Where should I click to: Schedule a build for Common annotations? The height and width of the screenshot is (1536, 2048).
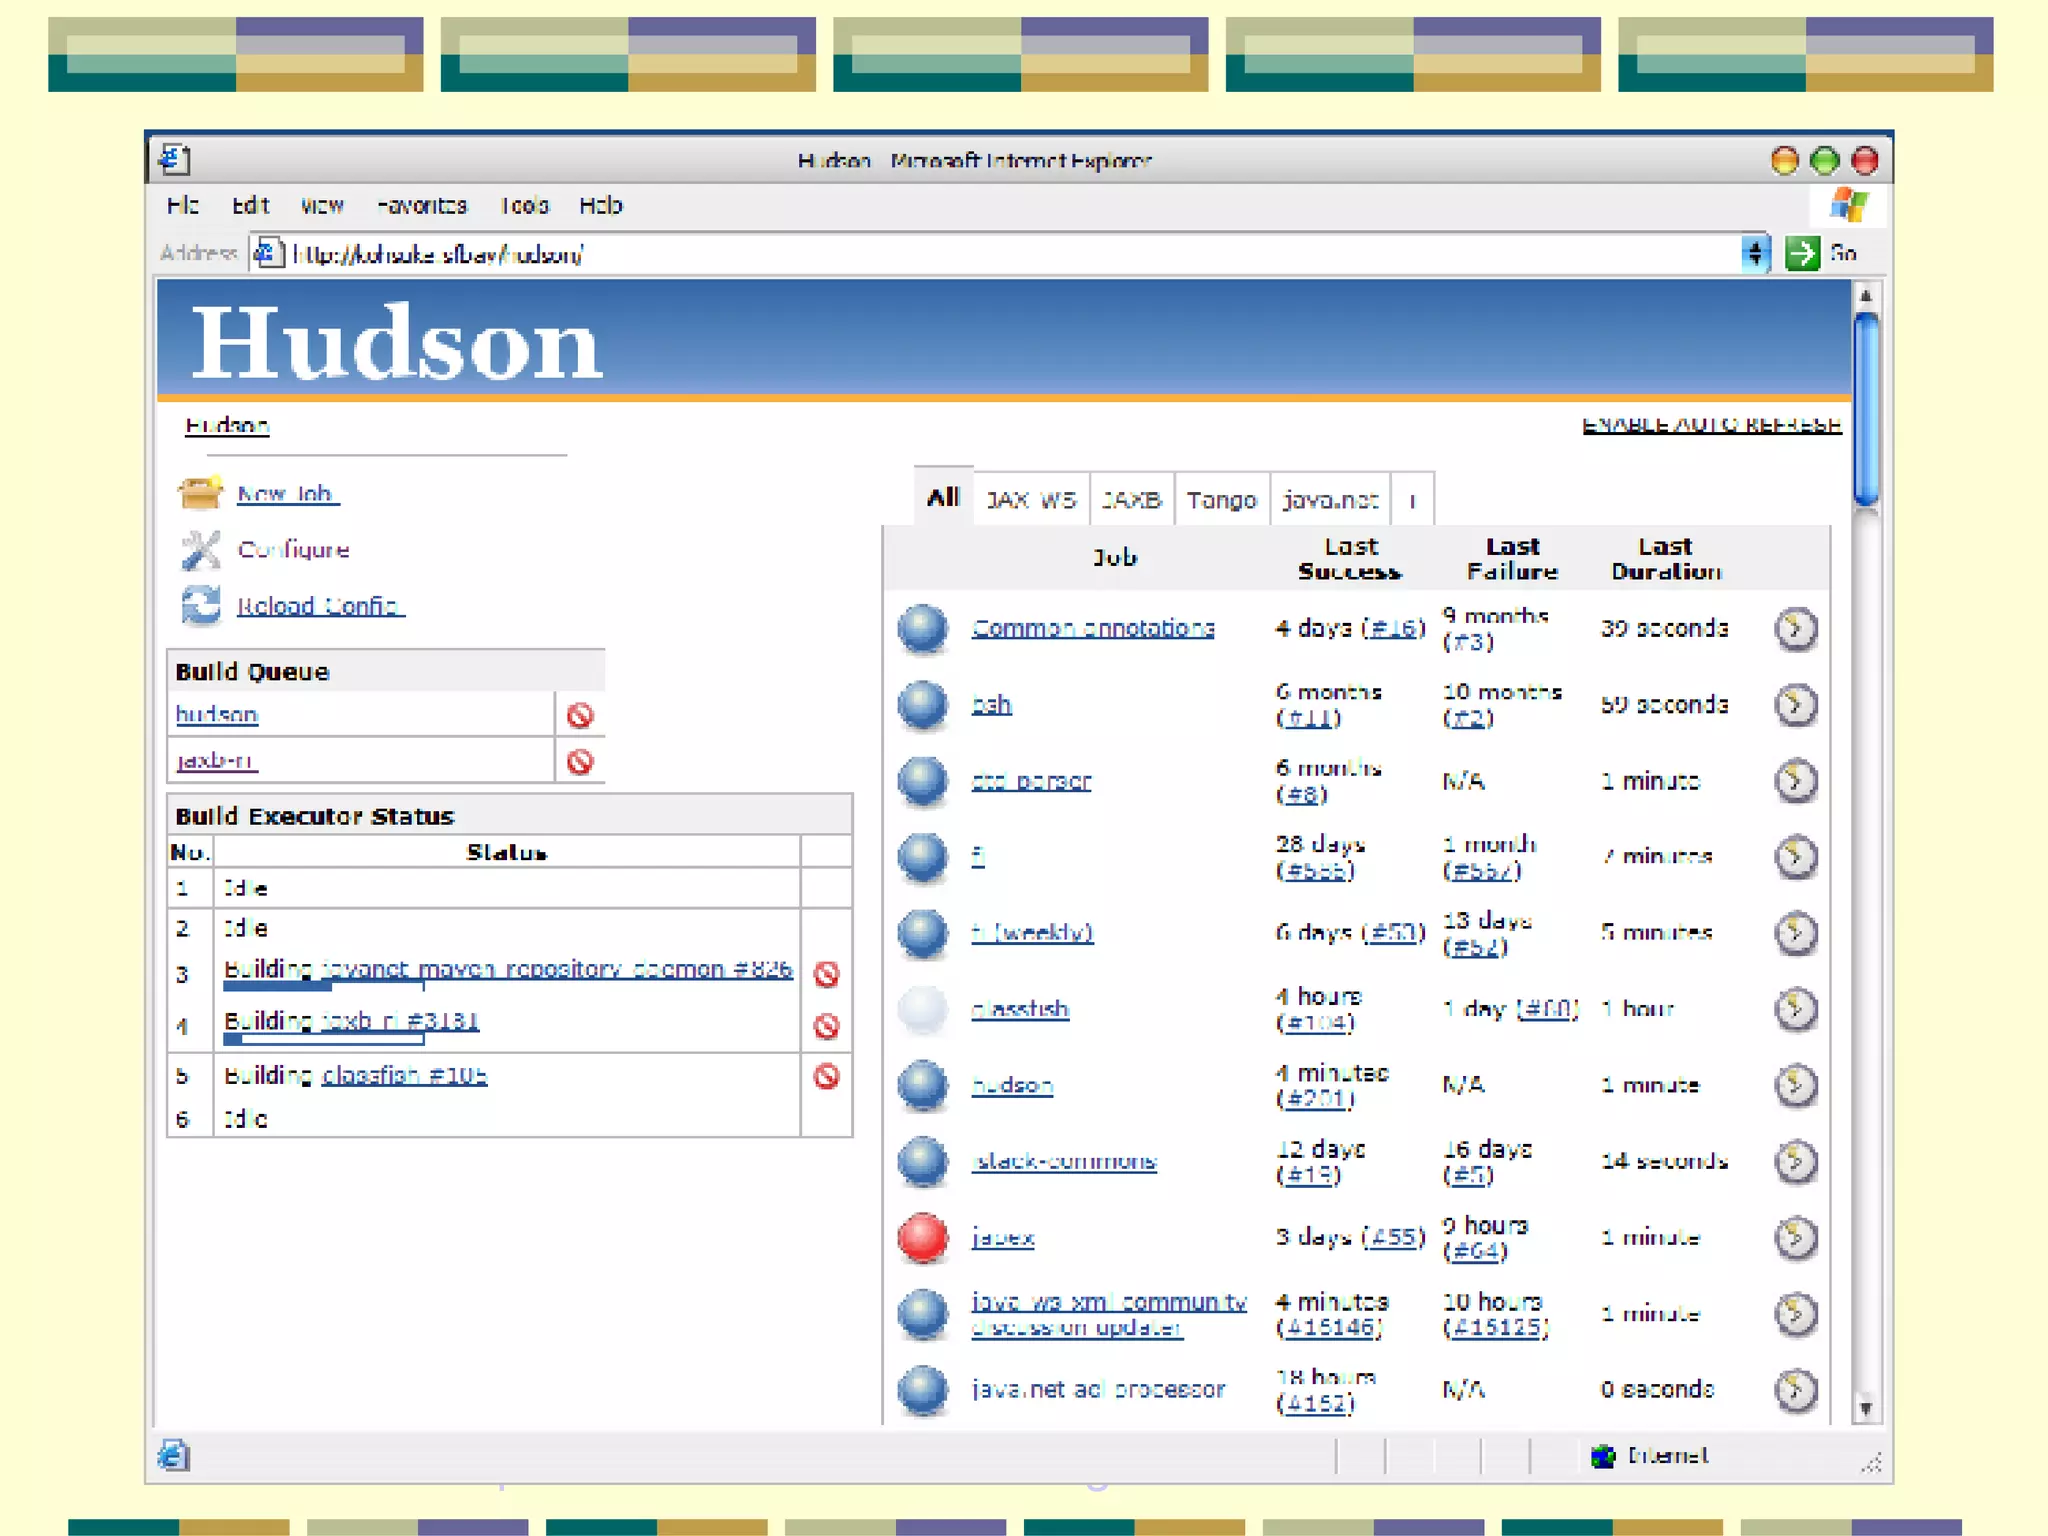click(x=1796, y=629)
